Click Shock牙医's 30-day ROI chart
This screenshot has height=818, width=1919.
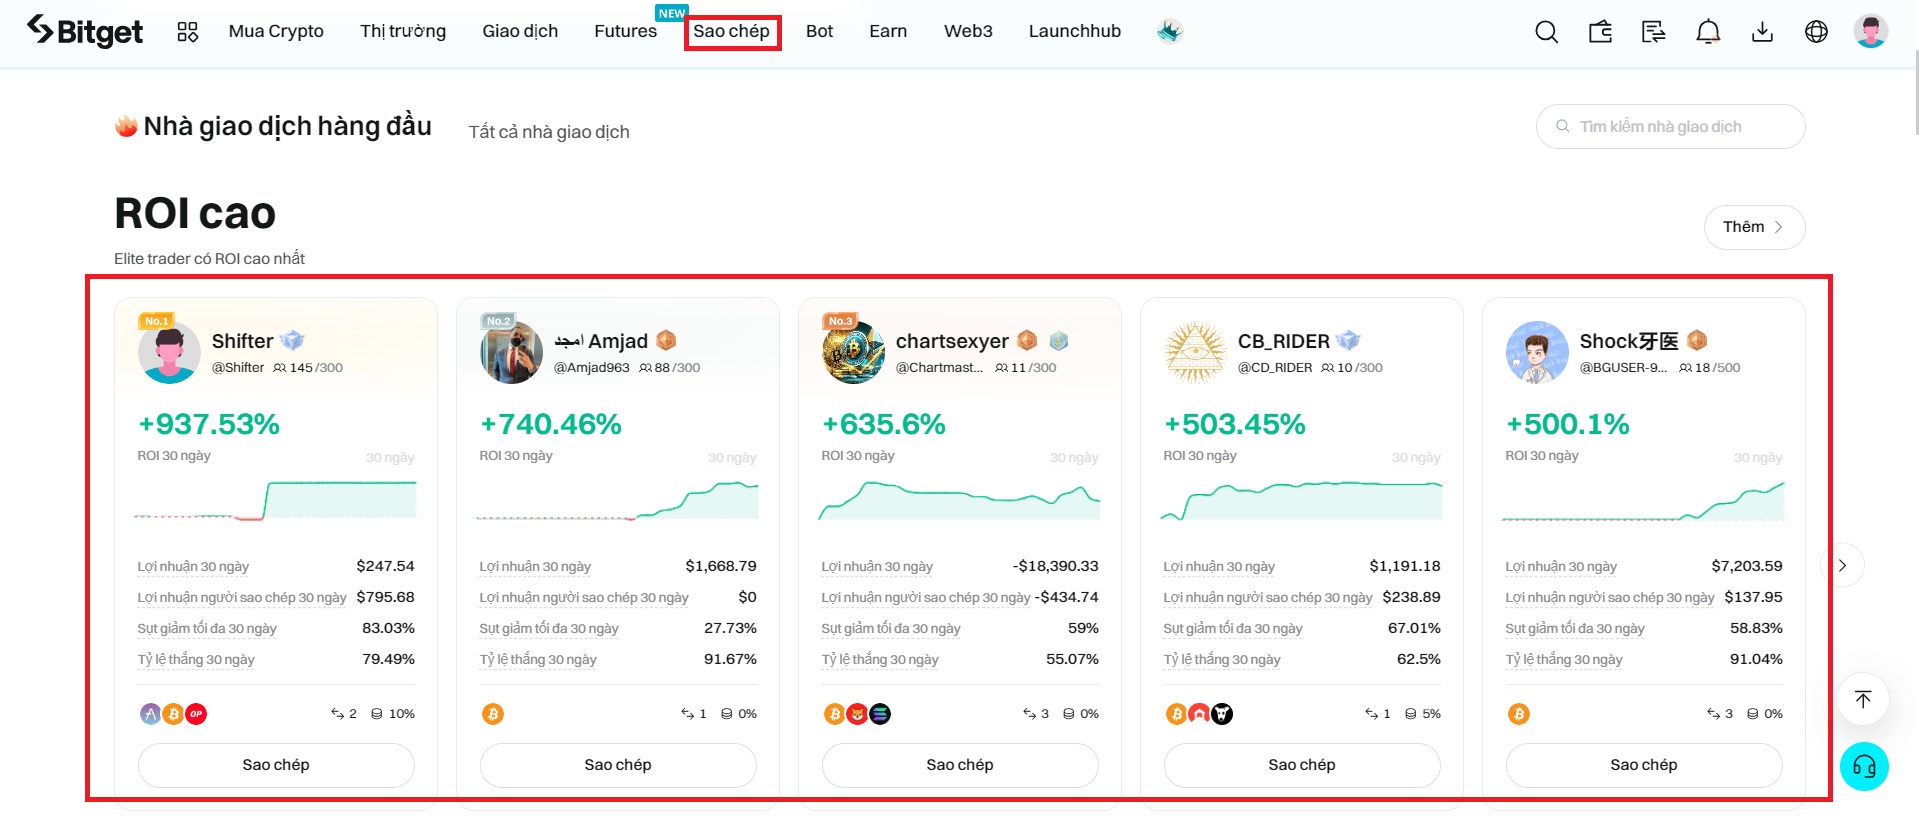1643,501
